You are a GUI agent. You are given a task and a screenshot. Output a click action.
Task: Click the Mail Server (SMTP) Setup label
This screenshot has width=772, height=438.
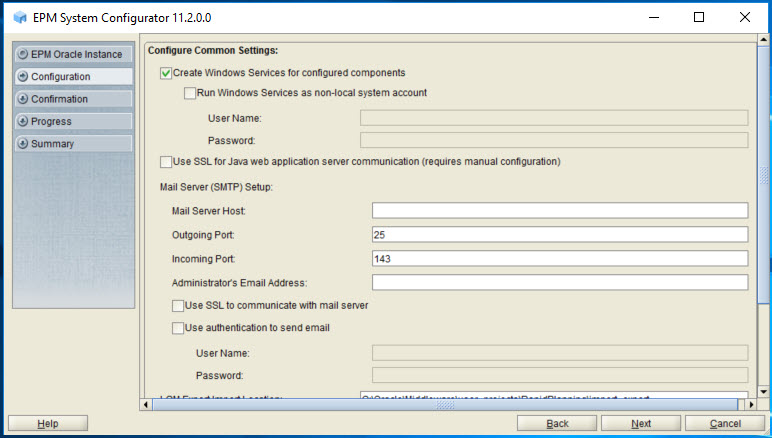[x=216, y=187]
